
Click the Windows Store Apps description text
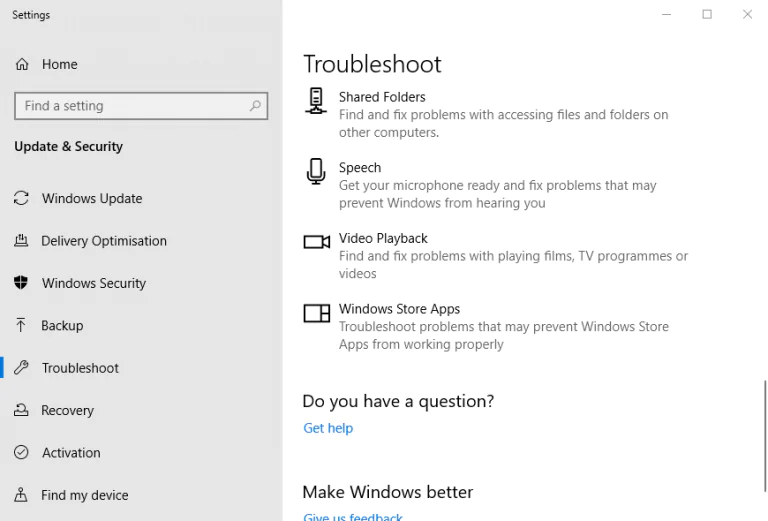click(x=504, y=335)
